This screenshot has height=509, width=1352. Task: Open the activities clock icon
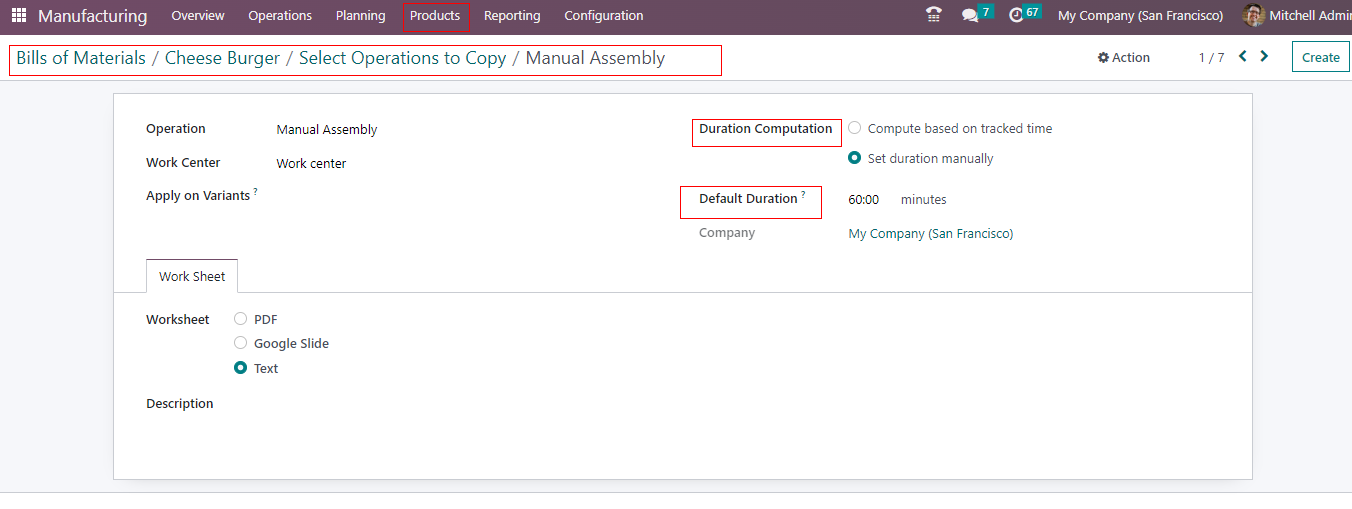pyautogui.click(x=1017, y=15)
